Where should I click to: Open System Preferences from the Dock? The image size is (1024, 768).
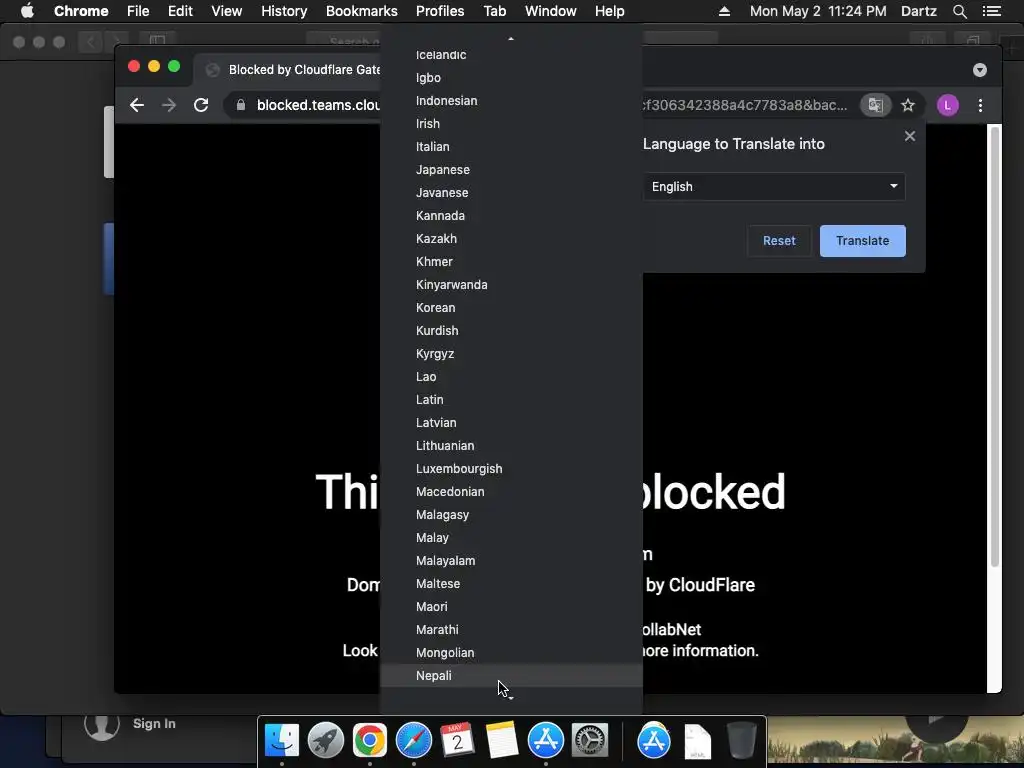[x=590, y=741]
